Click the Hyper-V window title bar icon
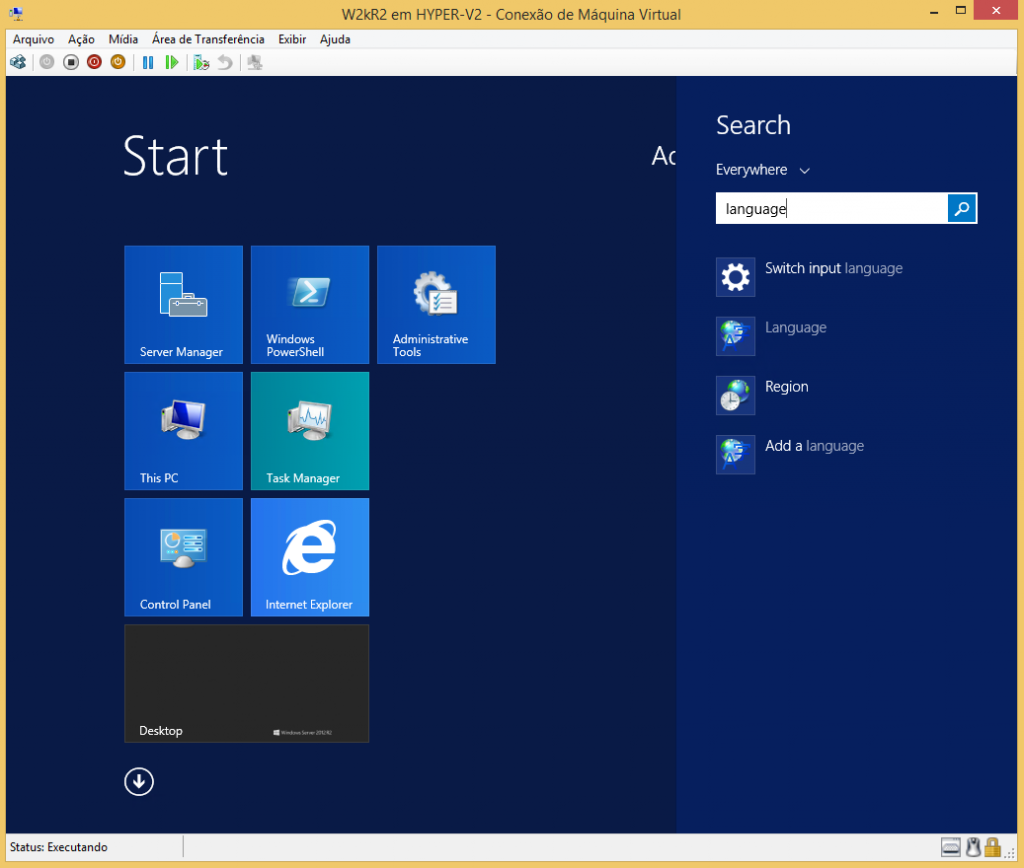Screen dimensions: 1024x868 click(x=16, y=14)
